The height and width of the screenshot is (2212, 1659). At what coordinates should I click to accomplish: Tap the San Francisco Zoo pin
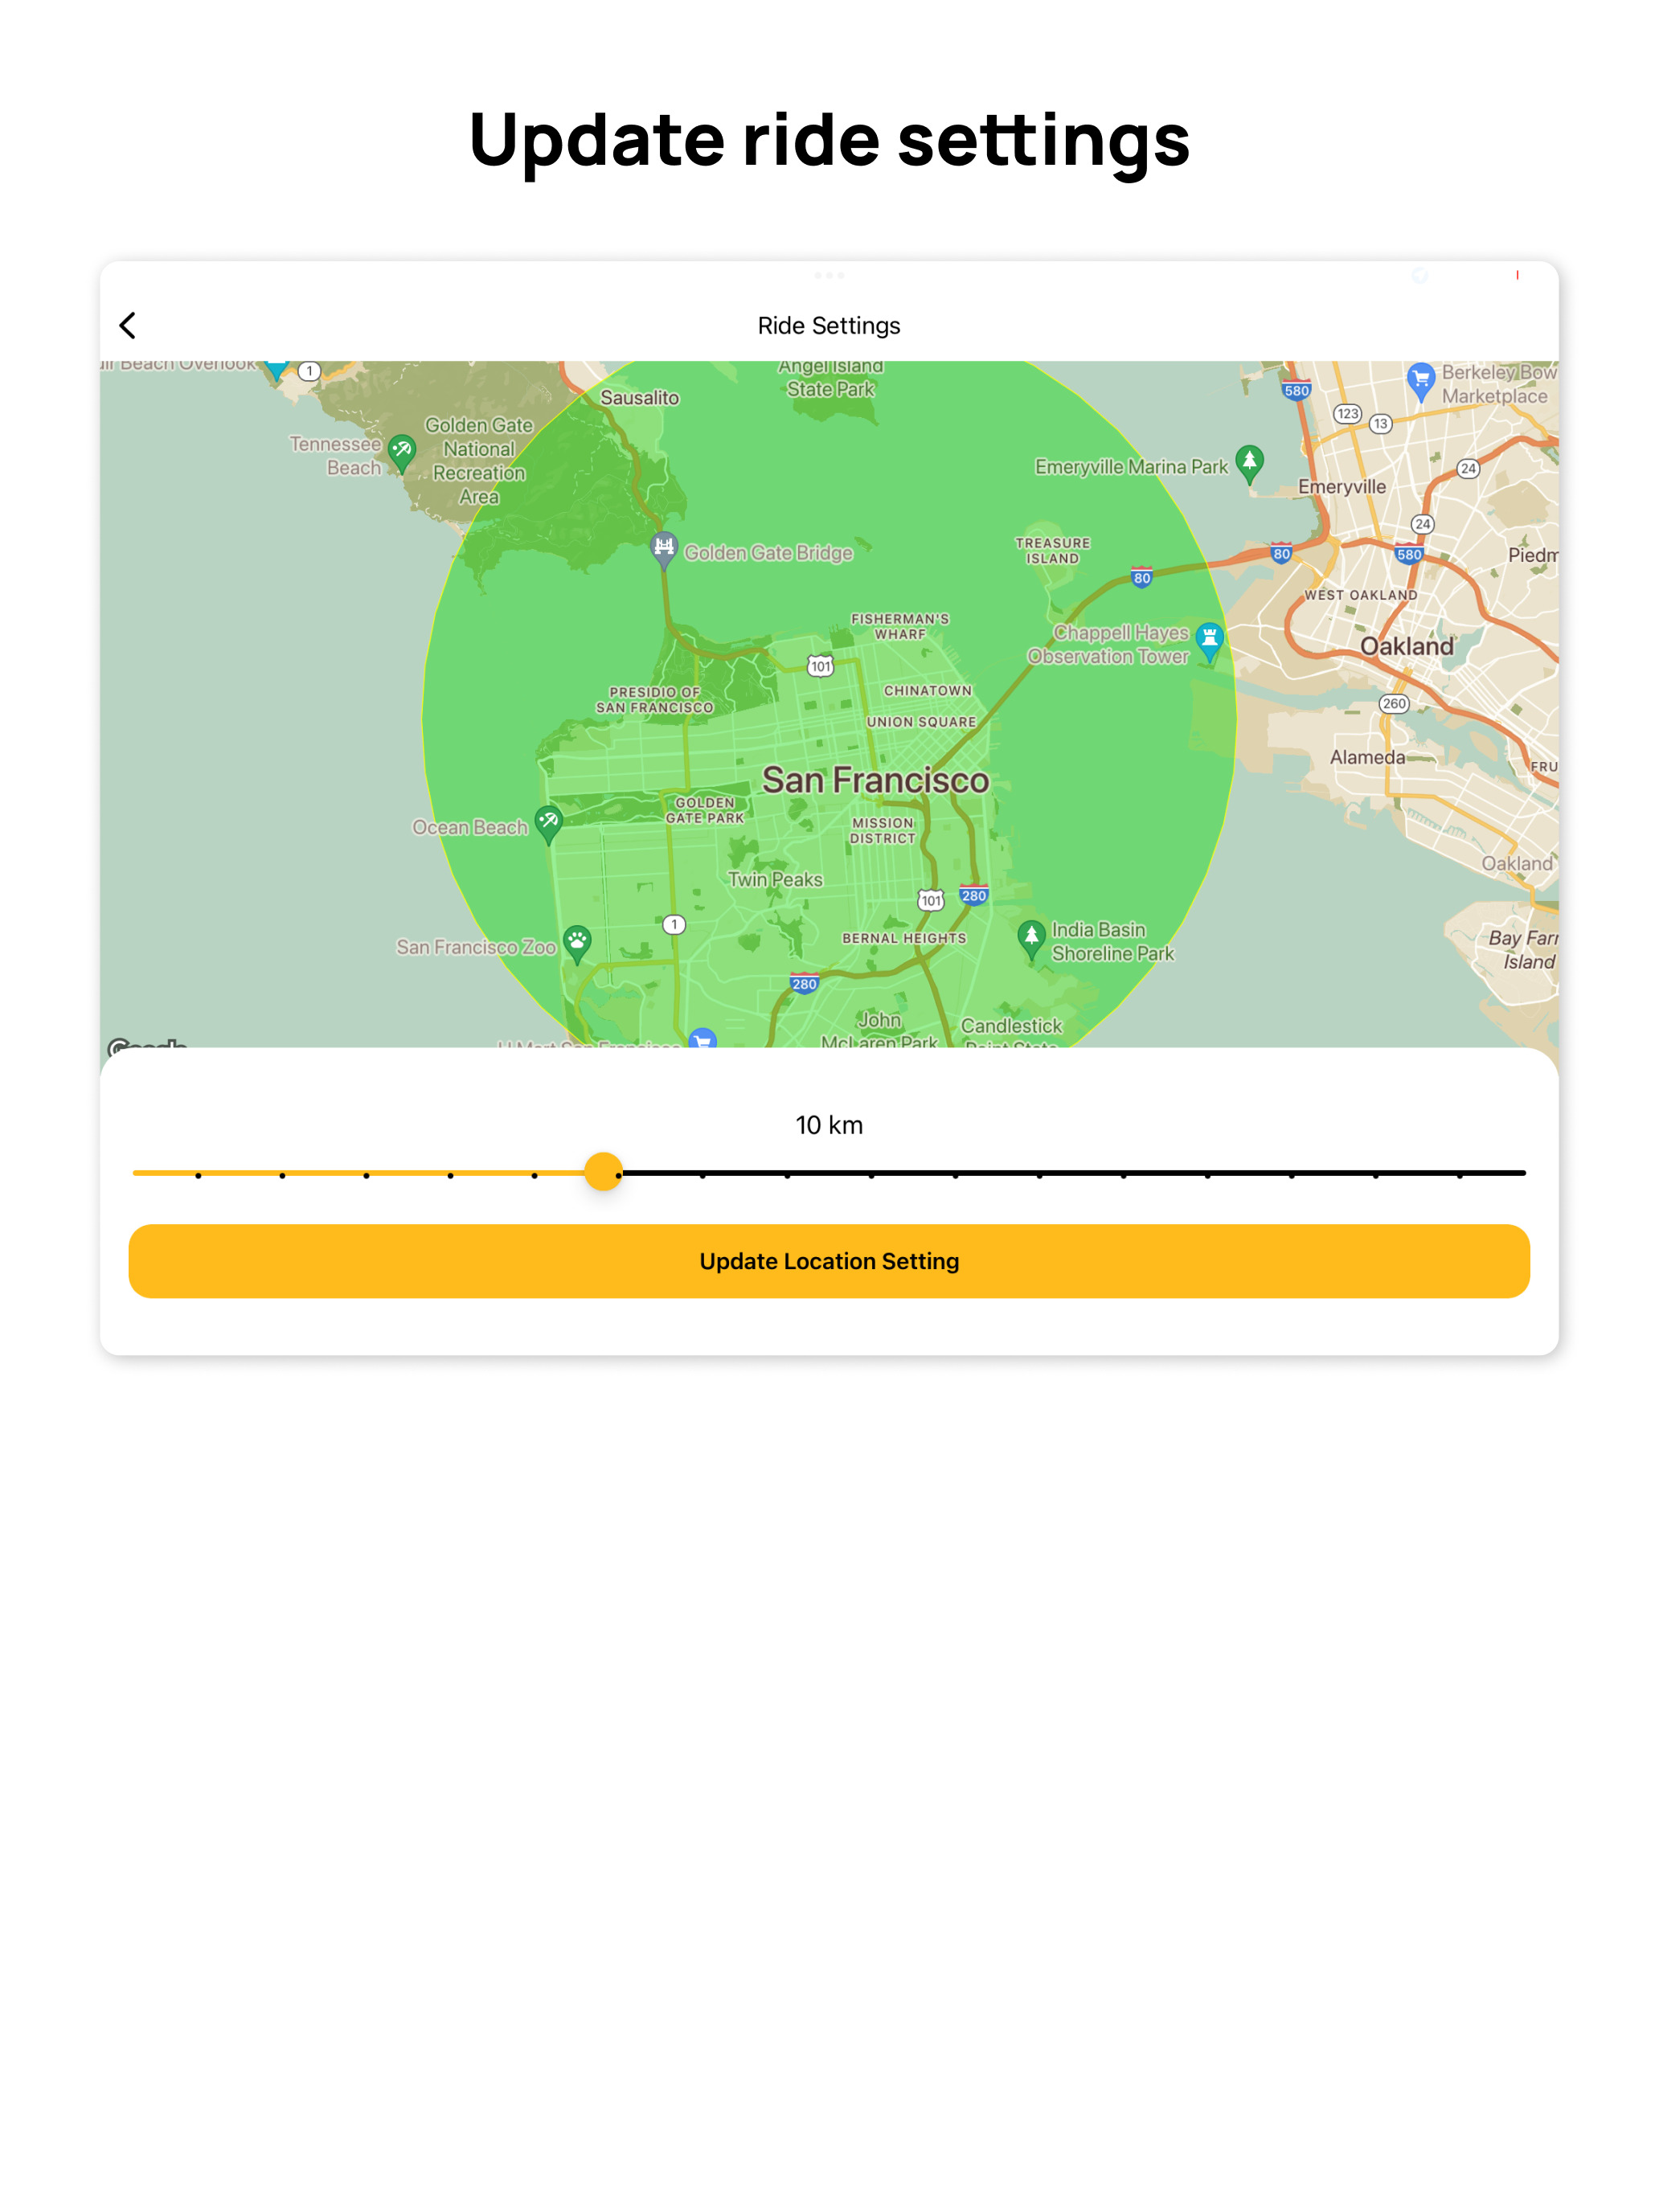pos(577,943)
